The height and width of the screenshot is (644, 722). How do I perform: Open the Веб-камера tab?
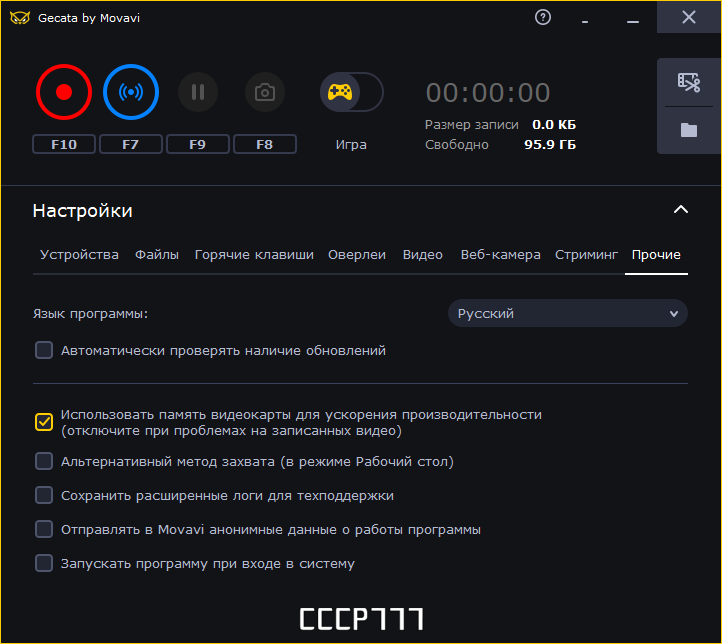click(501, 255)
